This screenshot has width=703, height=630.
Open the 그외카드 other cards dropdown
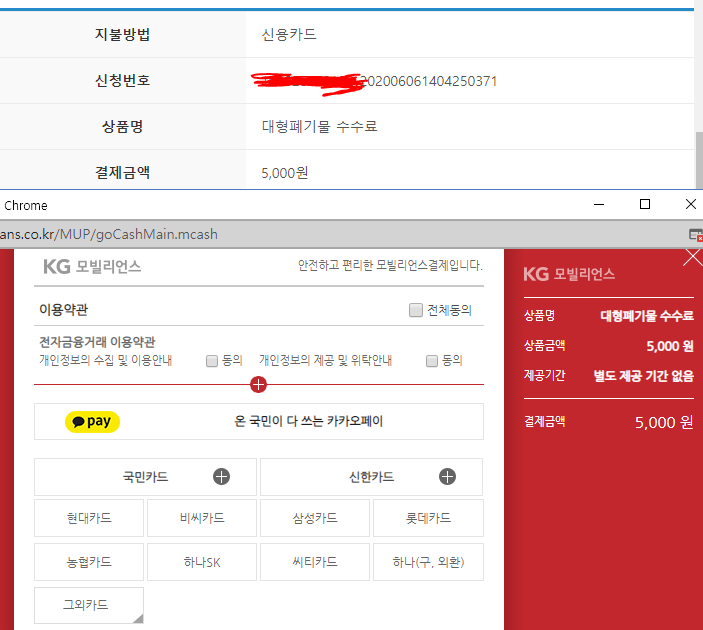coord(89,605)
